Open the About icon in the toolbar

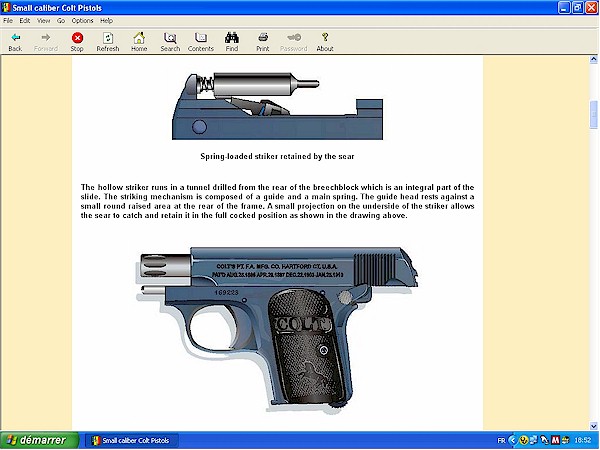(325, 41)
